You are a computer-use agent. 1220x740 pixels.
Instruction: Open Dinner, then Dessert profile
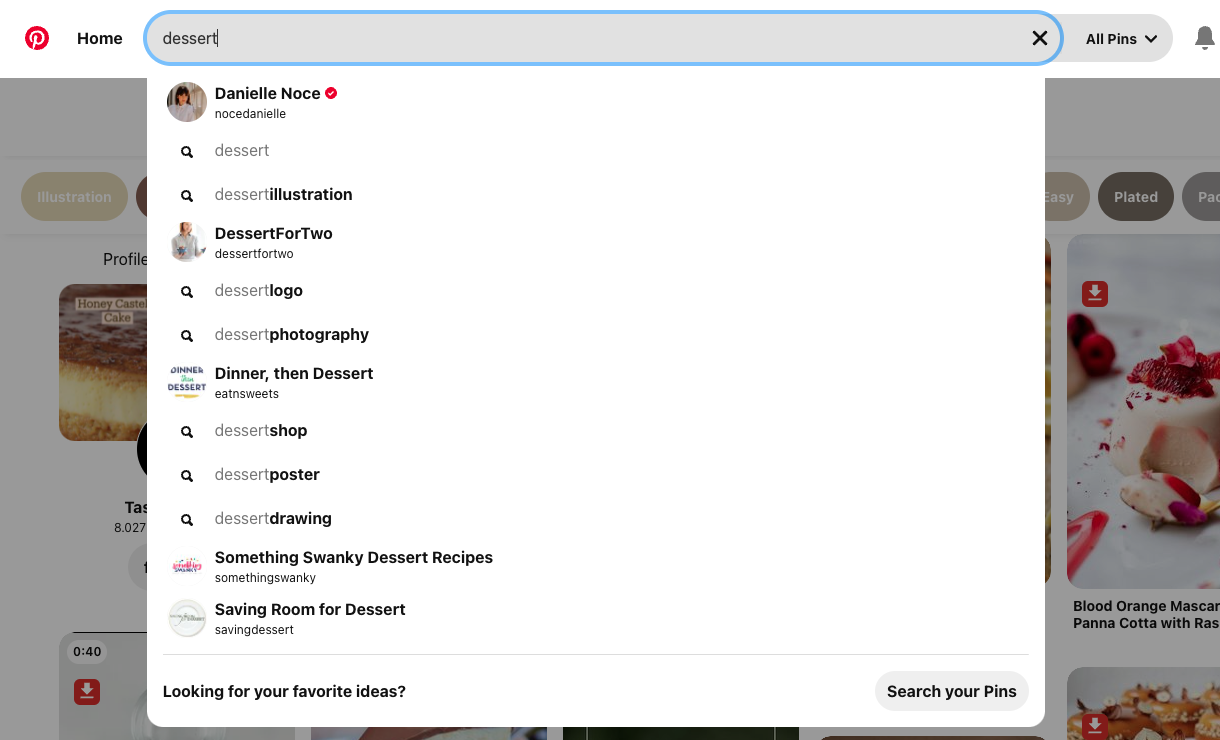pos(596,382)
